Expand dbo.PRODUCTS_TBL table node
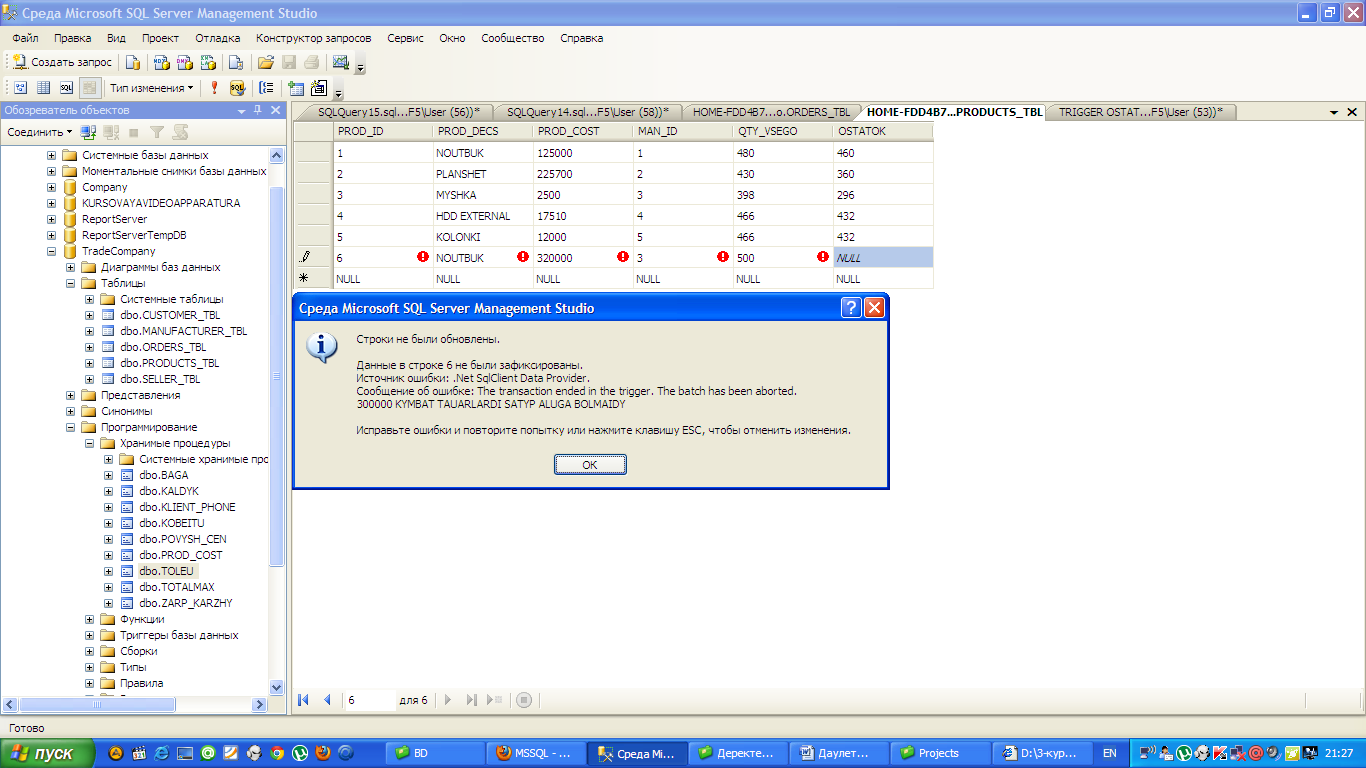The image size is (1366, 768). (x=90, y=363)
